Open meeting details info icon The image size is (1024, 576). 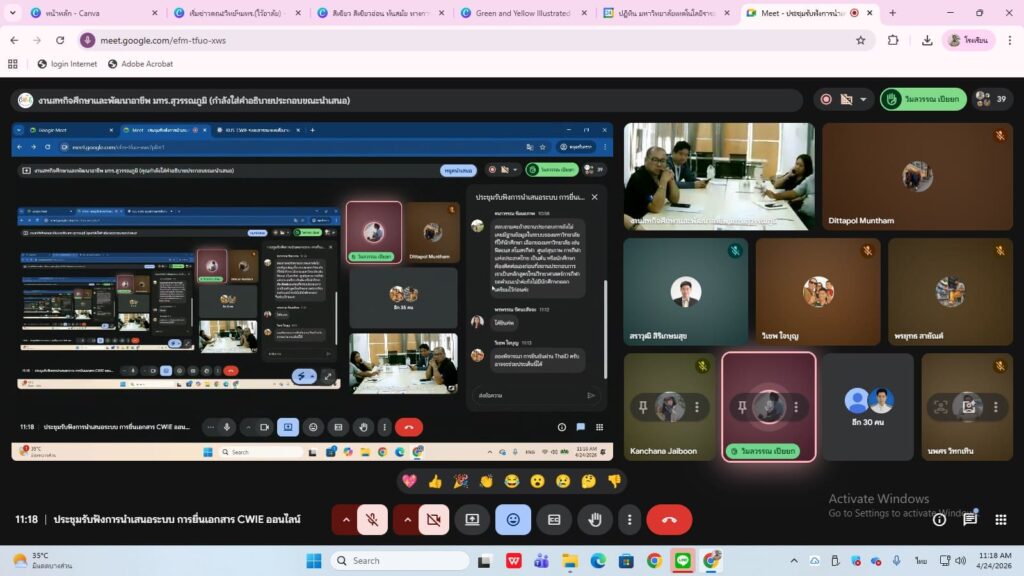[939, 519]
